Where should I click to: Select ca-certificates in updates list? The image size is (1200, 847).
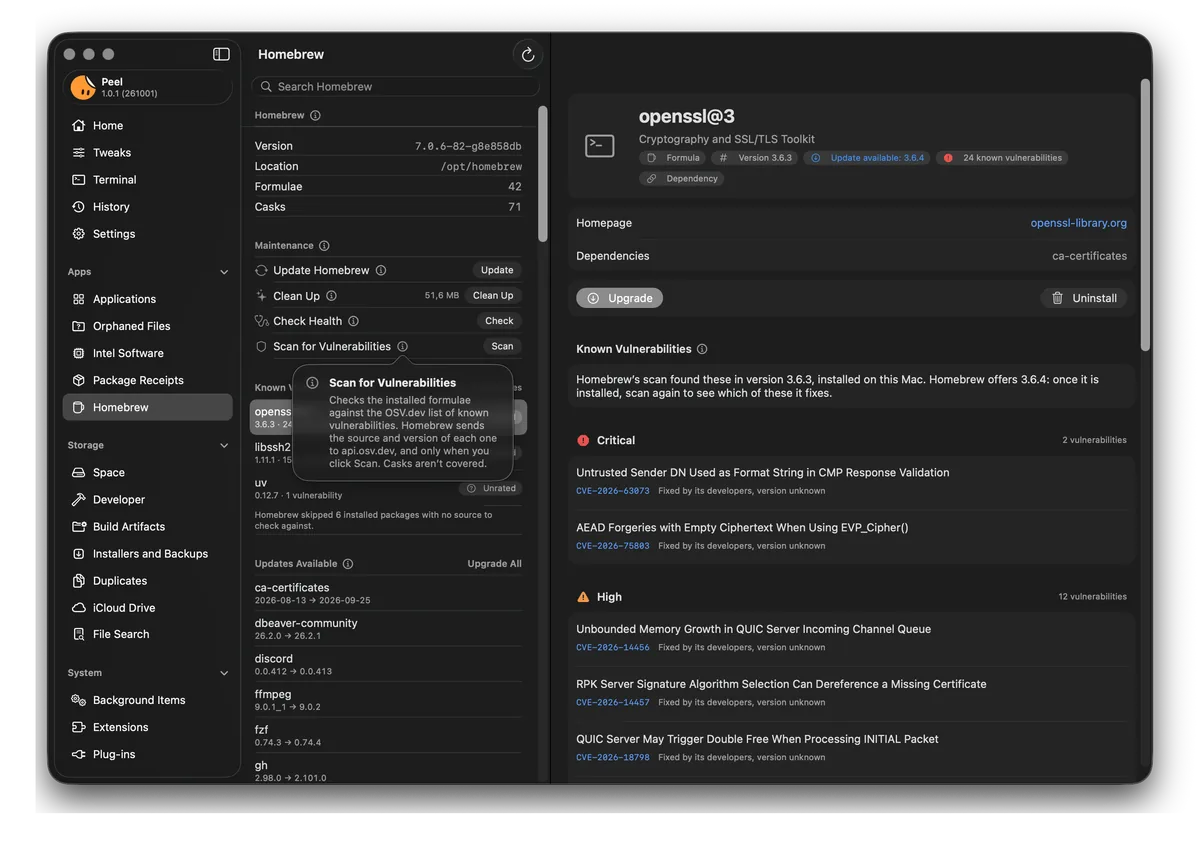(x=388, y=593)
